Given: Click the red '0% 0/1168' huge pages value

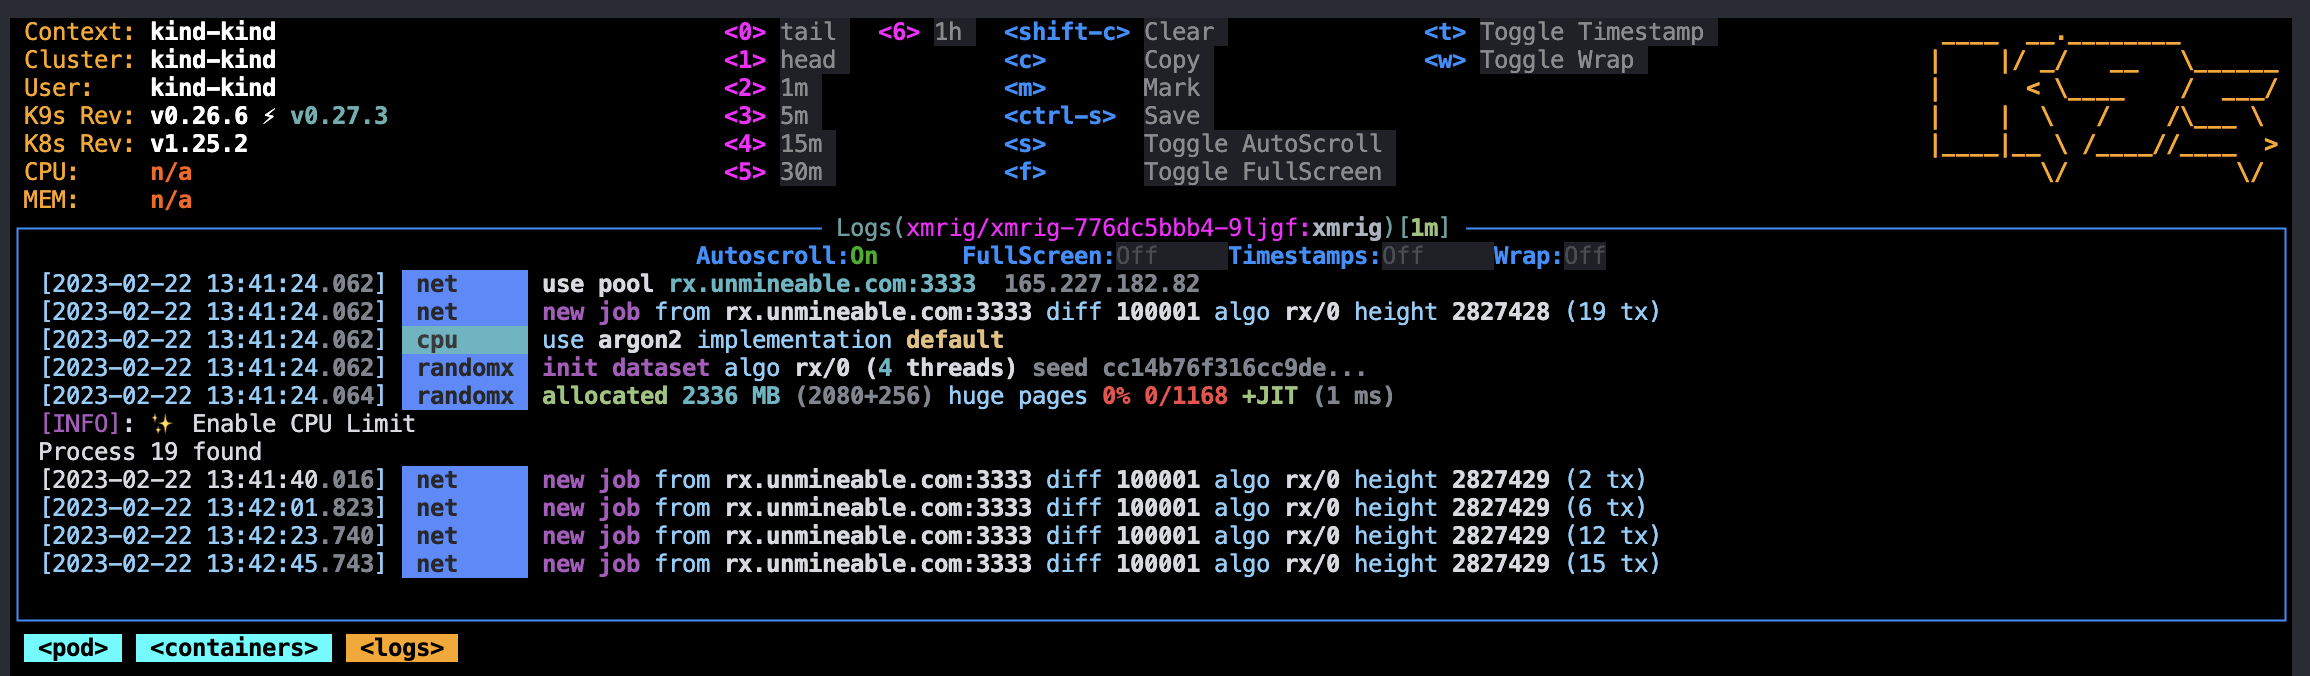Looking at the screenshot, I should (x=1165, y=396).
